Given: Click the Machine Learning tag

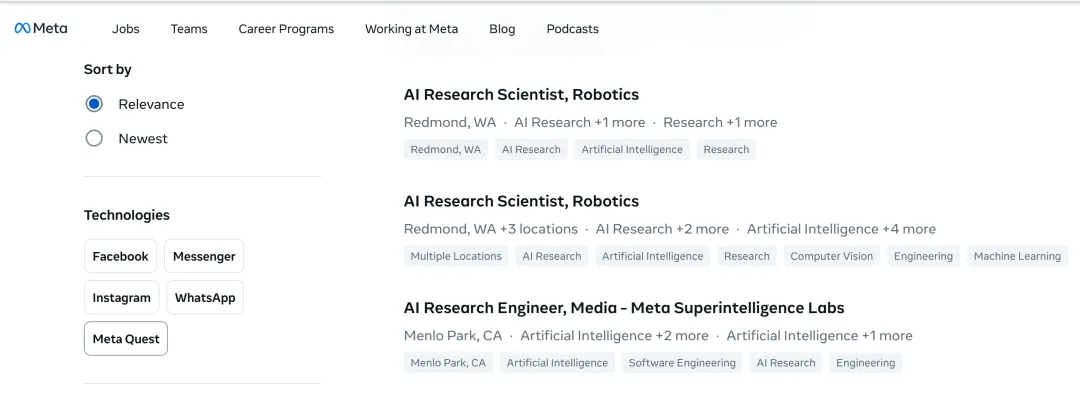Looking at the screenshot, I should point(1017,256).
